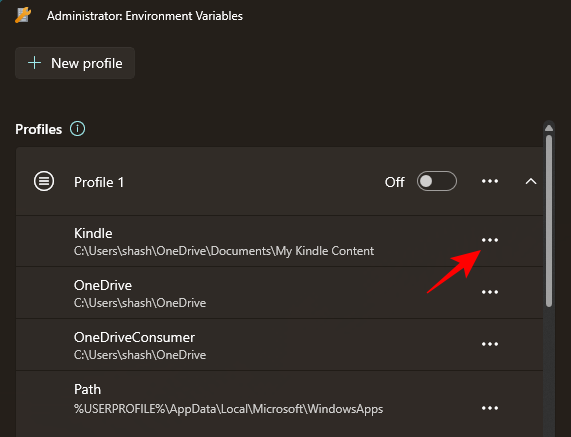Select the Kindle variable row
The height and width of the screenshot is (437, 571).
point(279,241)
